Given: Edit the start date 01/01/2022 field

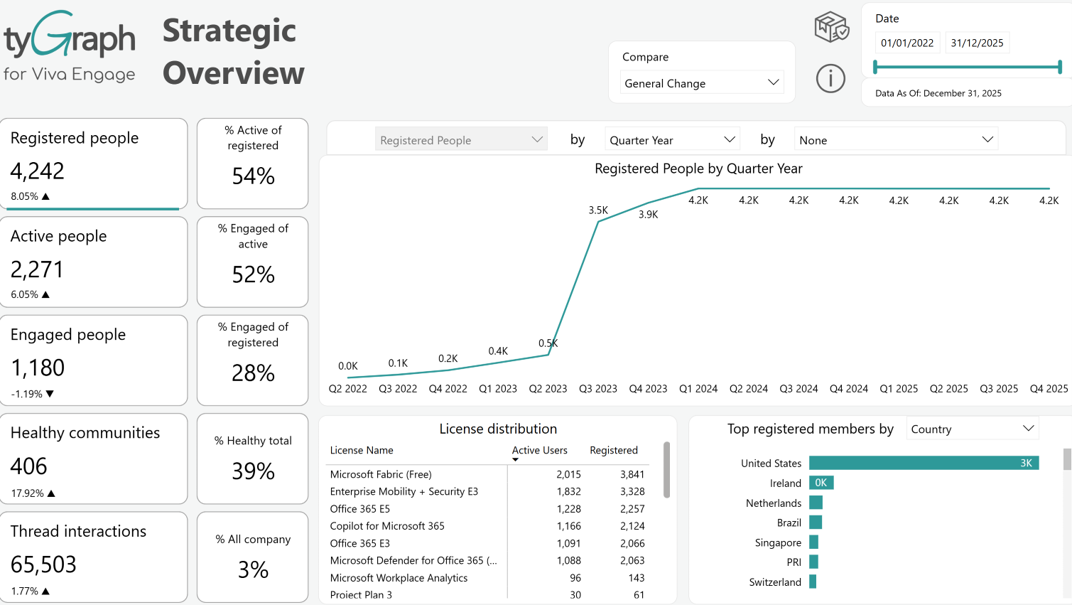Looking at the screenshot, I should pos(907,42).
